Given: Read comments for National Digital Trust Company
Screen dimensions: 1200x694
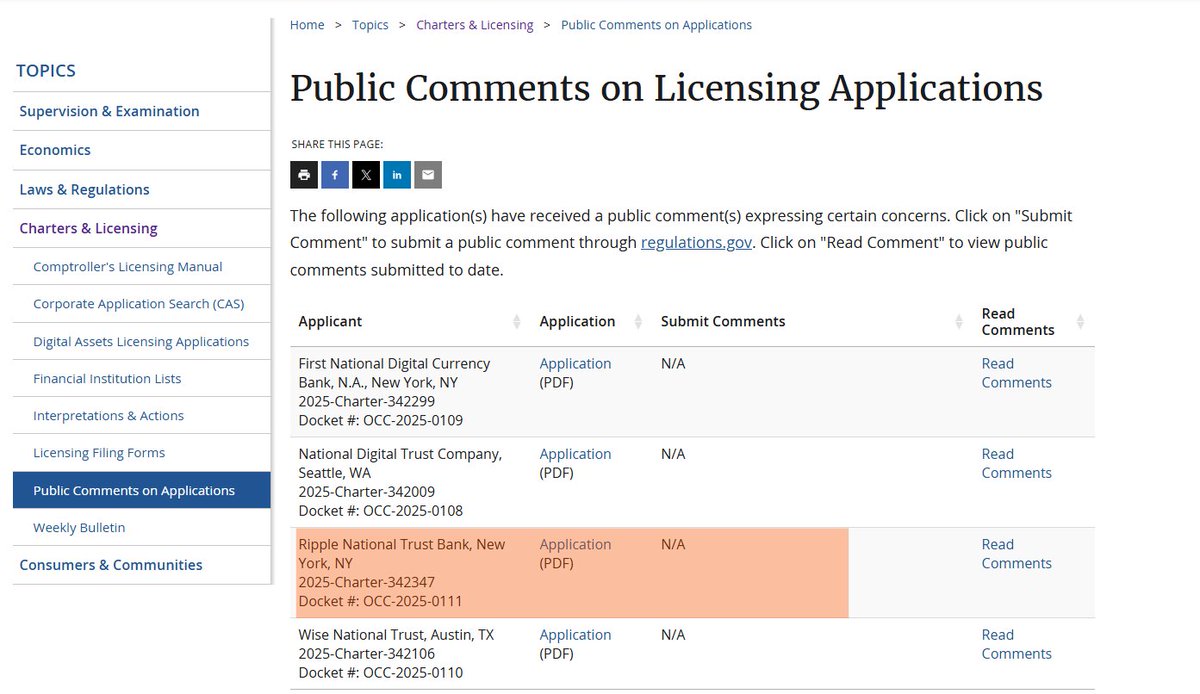Looking at the screenshot, I should (x=1016, y=463).
